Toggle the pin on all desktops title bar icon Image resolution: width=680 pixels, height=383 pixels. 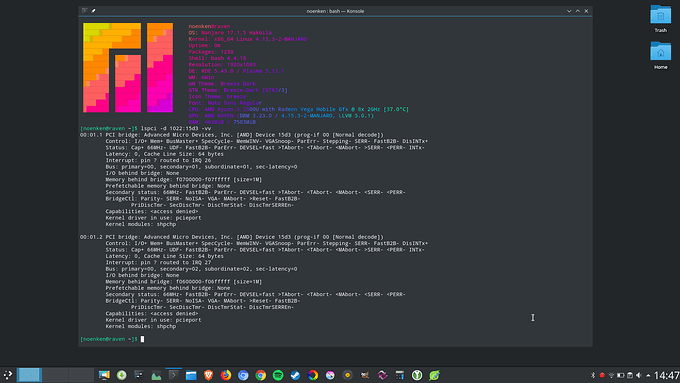coord(93,11)
